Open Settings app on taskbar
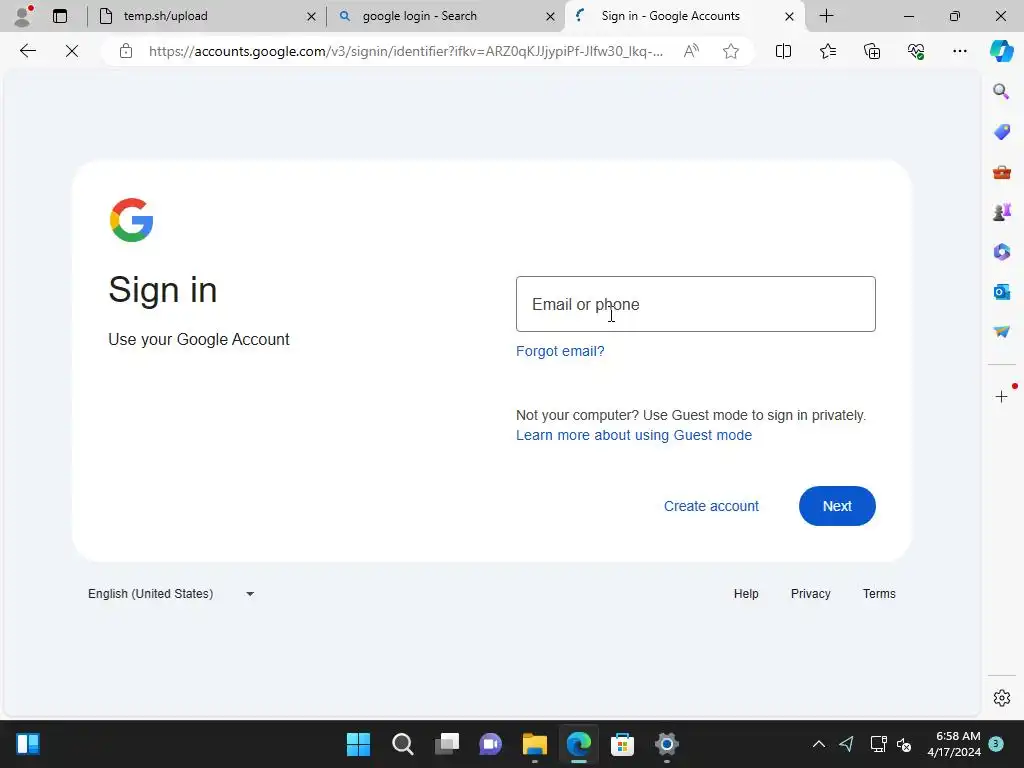Screen dimensions: 1024x768 click(x=667, y=744)
